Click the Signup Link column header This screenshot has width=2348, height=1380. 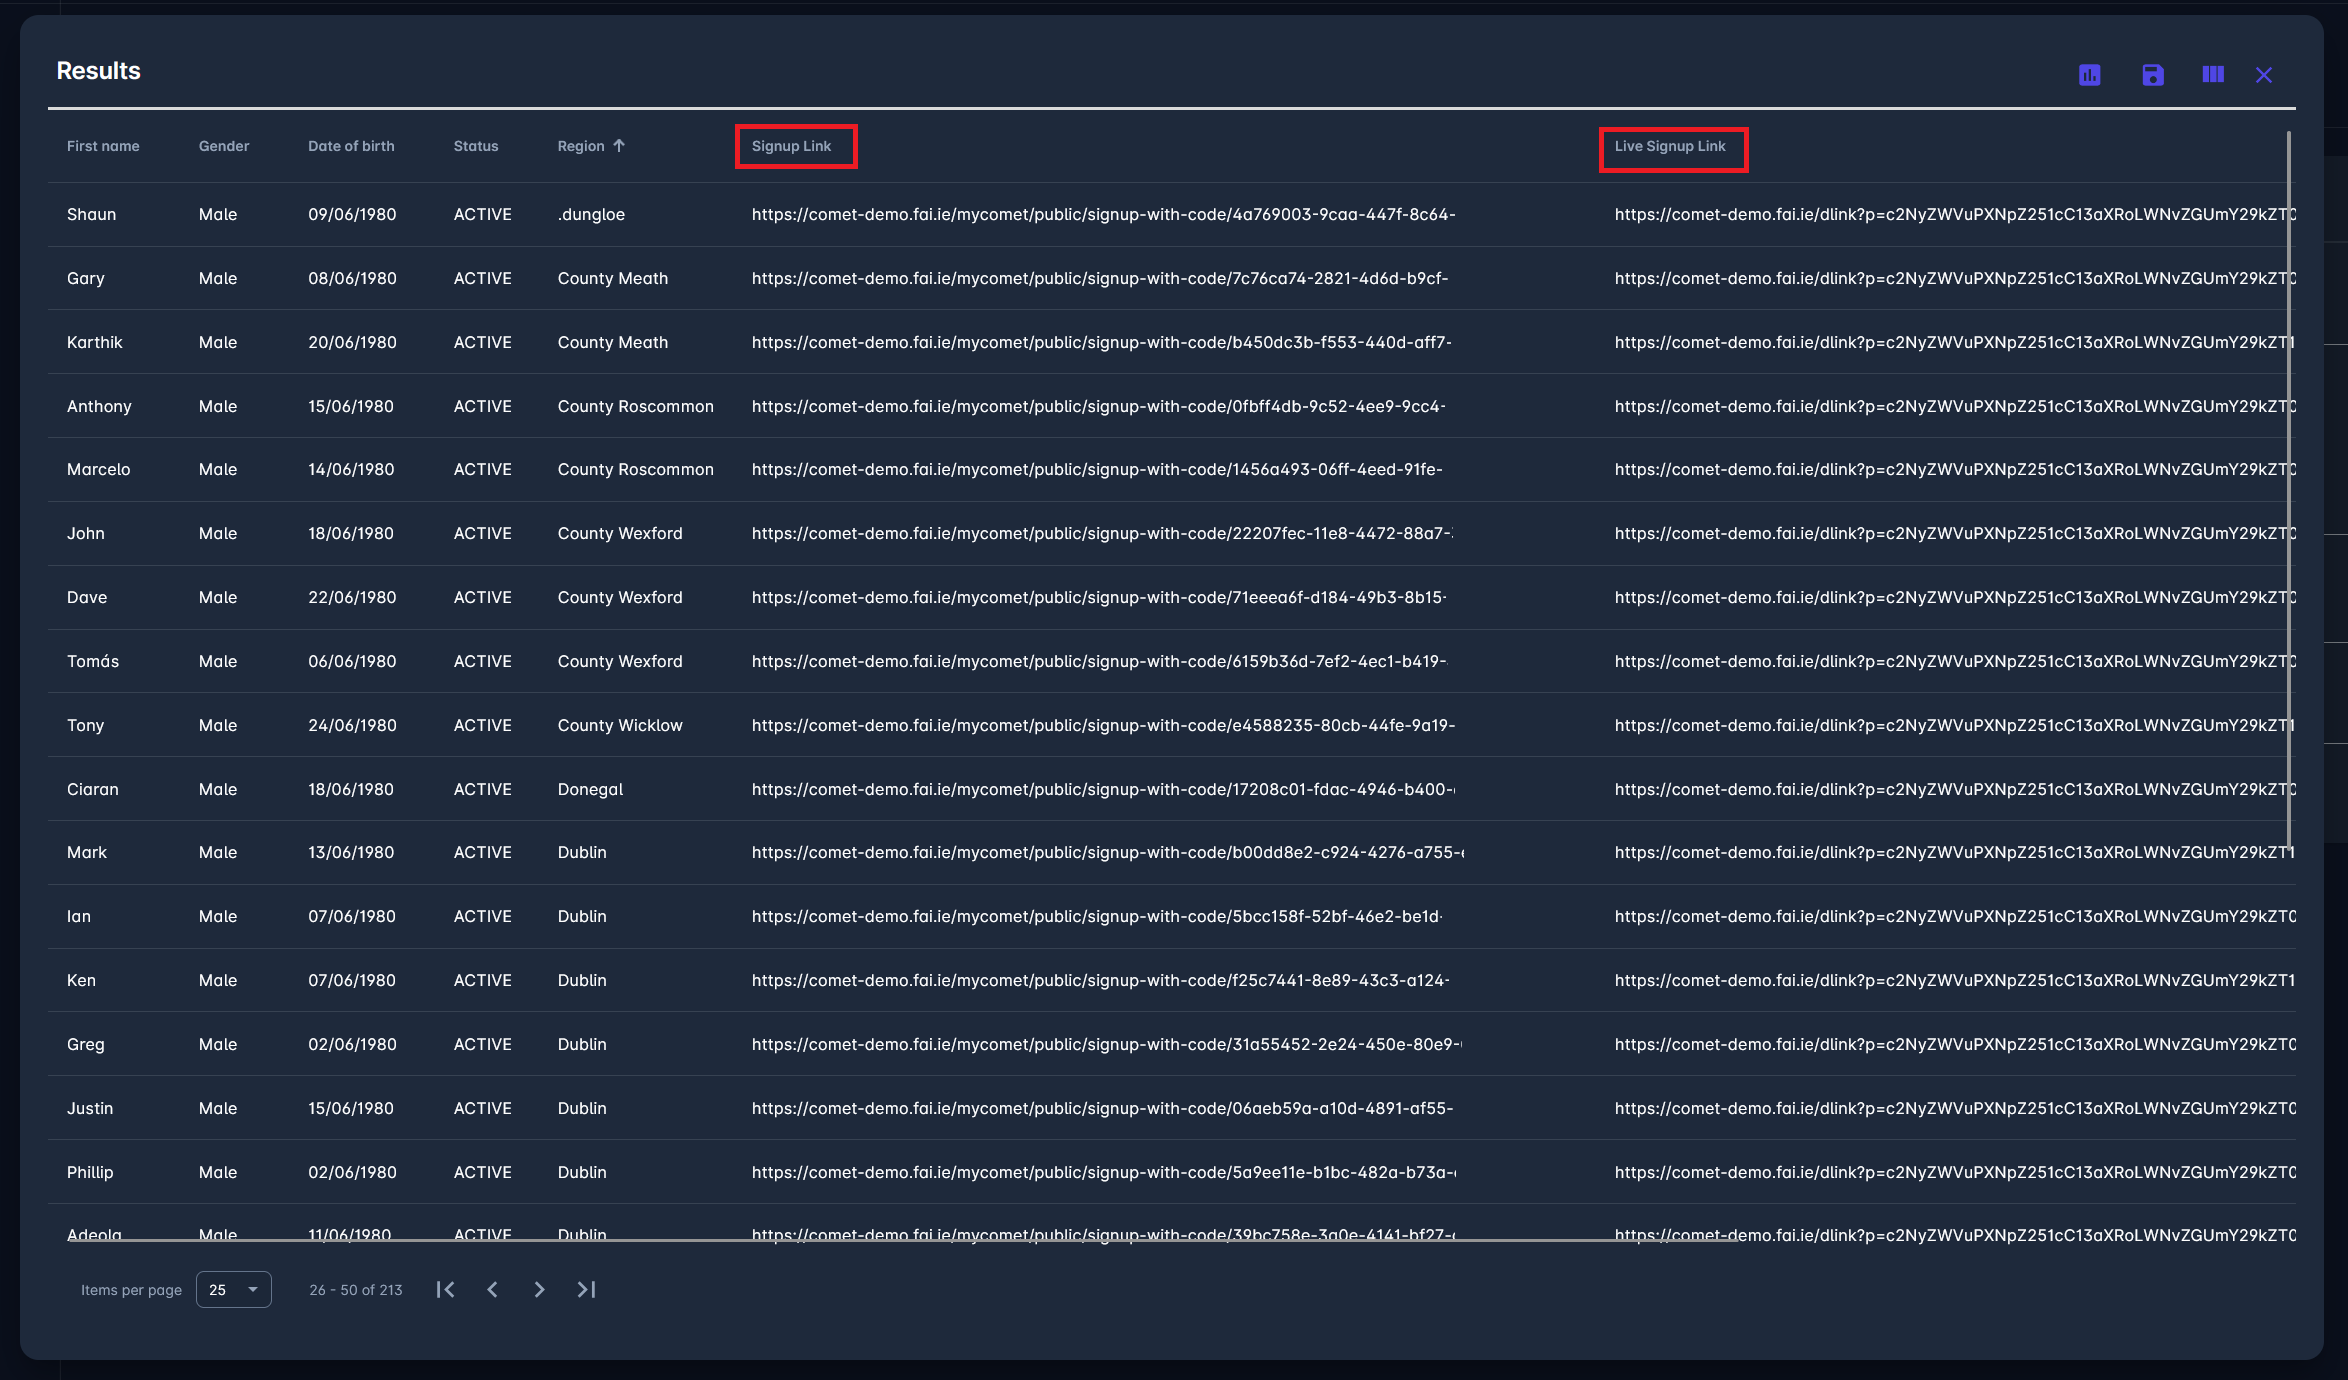pyautogui.click(x=791, y=146)
